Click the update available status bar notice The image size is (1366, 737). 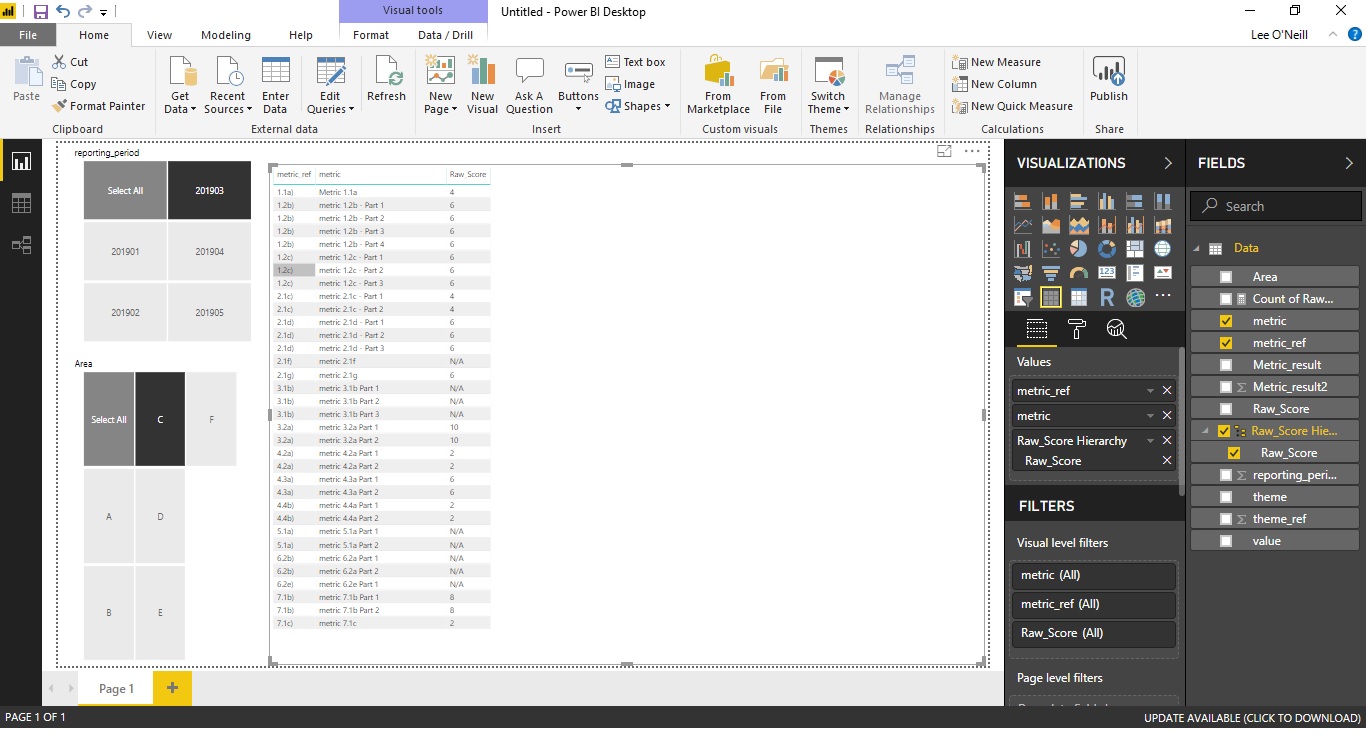click(x=1252, y=718)
